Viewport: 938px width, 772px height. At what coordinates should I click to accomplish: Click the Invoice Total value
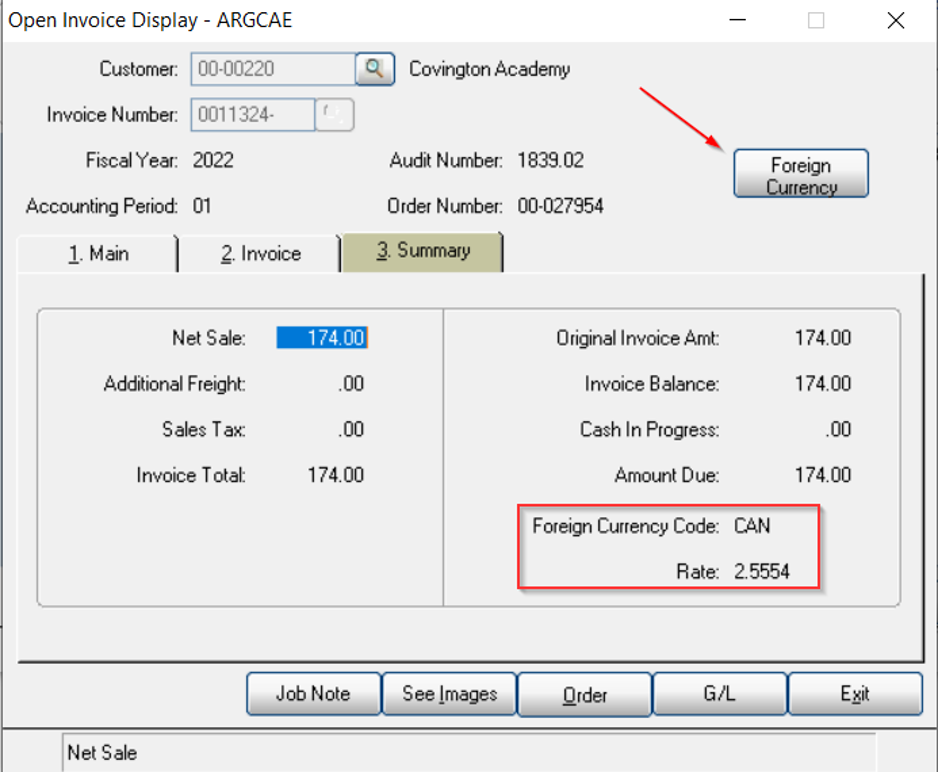click(336, 475)
